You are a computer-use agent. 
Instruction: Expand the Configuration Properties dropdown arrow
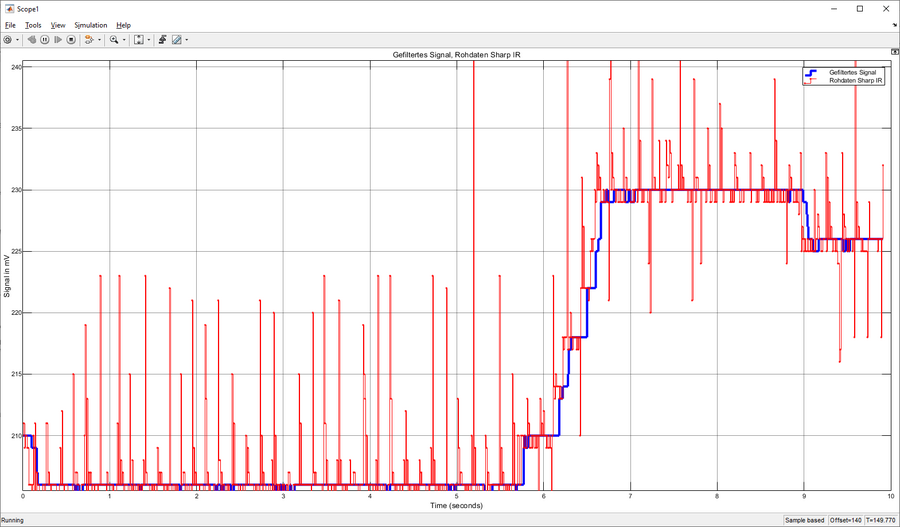18,40
